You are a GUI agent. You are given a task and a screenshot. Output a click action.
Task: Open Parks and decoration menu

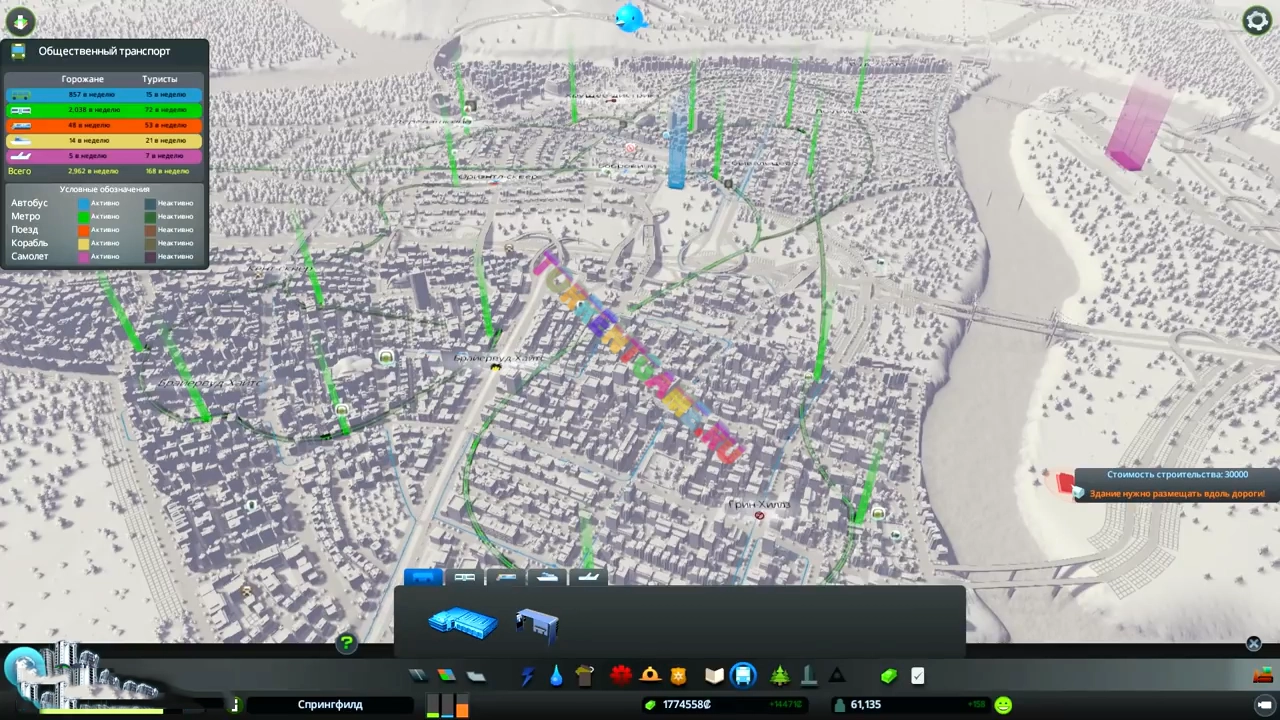tap(780, 676)
